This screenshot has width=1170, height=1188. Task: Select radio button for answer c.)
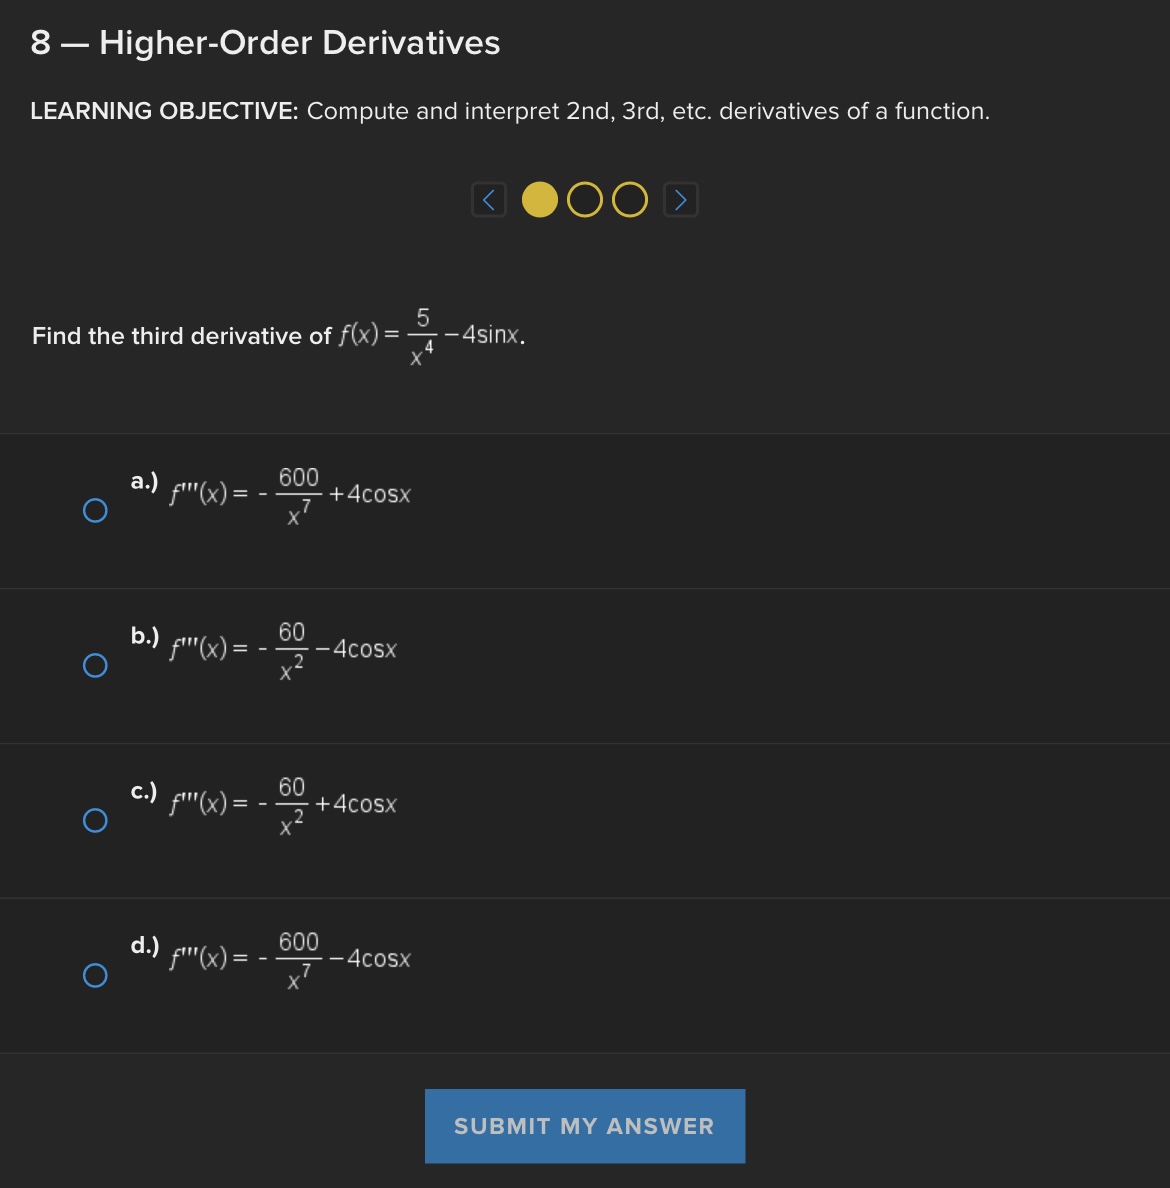click(95, 819)
